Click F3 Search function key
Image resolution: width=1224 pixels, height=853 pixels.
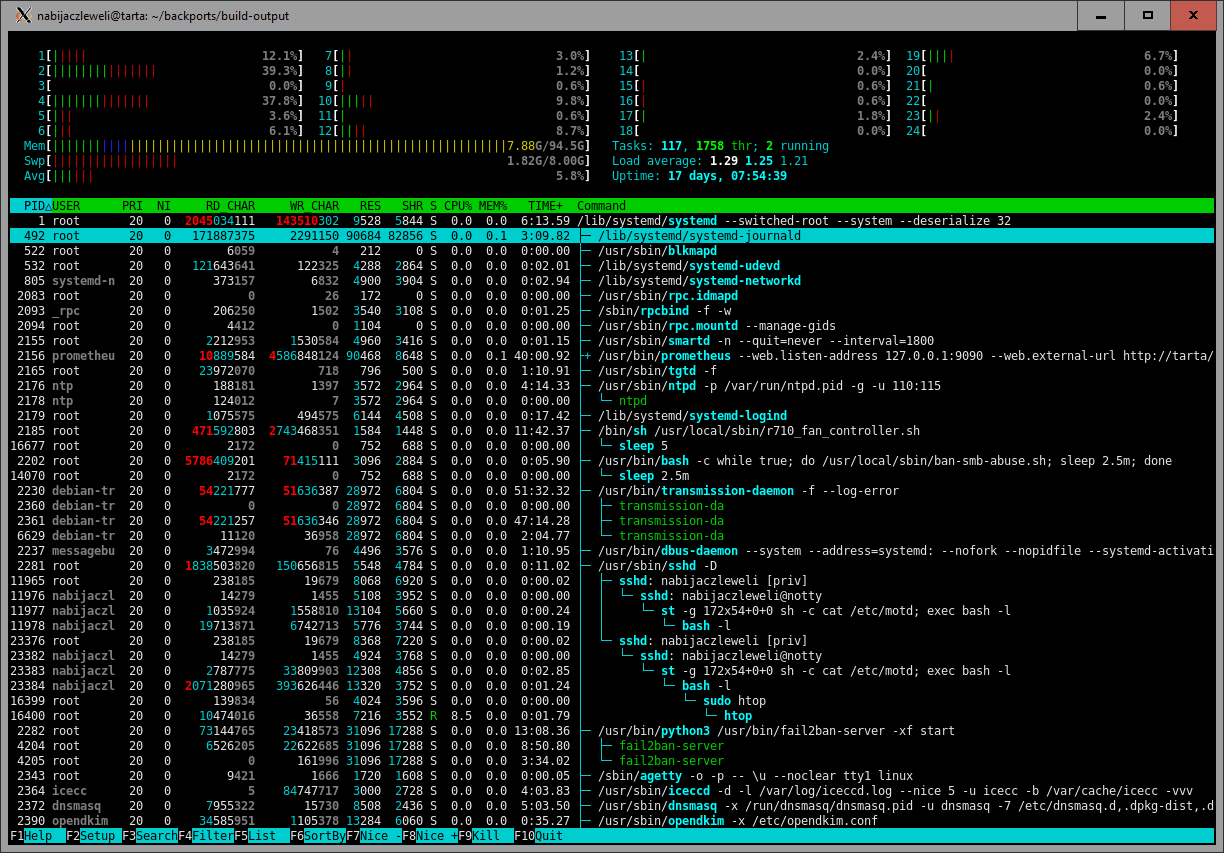point(150,836)
